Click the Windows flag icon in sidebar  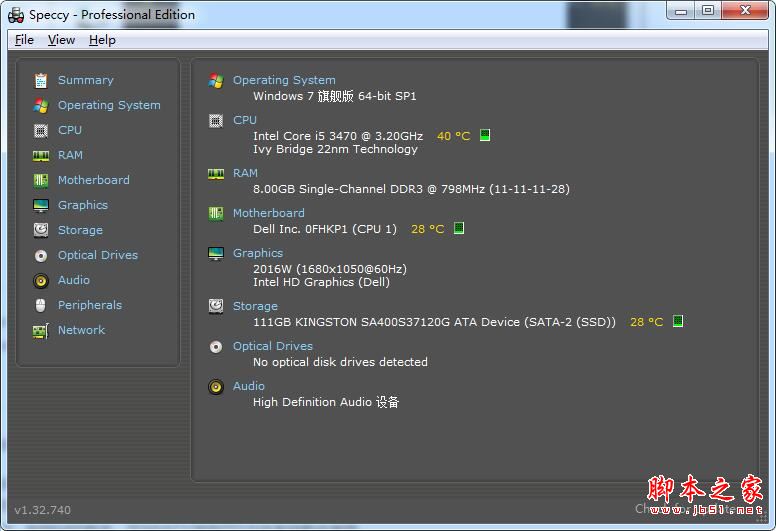pyautogui.click(x=41, y=105)
